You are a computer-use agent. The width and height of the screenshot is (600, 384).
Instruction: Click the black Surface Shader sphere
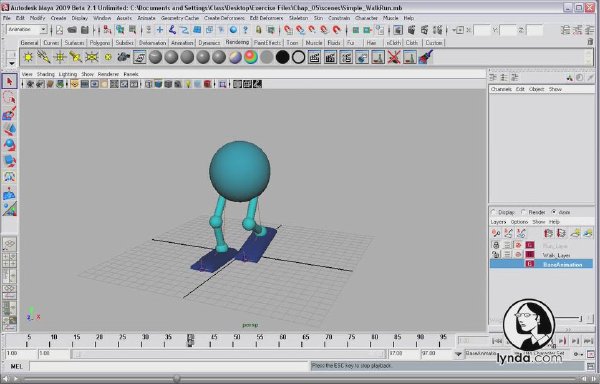click(282, 57)
